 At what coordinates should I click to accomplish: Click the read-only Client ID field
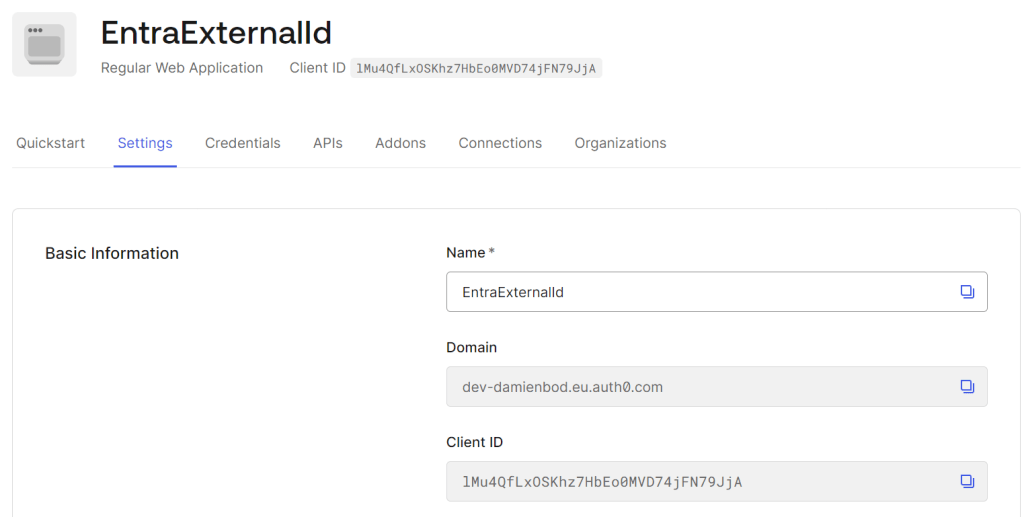pos(700,482)
